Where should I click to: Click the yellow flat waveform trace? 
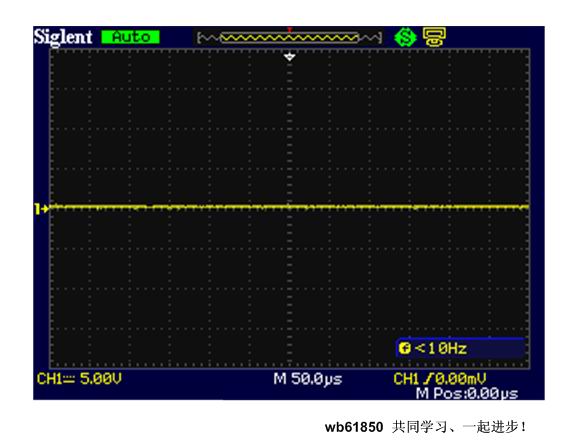[289, 207]
